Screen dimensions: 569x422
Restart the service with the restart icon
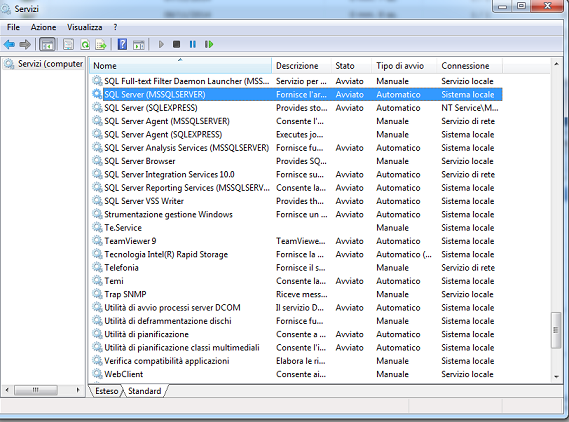(x=209, y=45)
